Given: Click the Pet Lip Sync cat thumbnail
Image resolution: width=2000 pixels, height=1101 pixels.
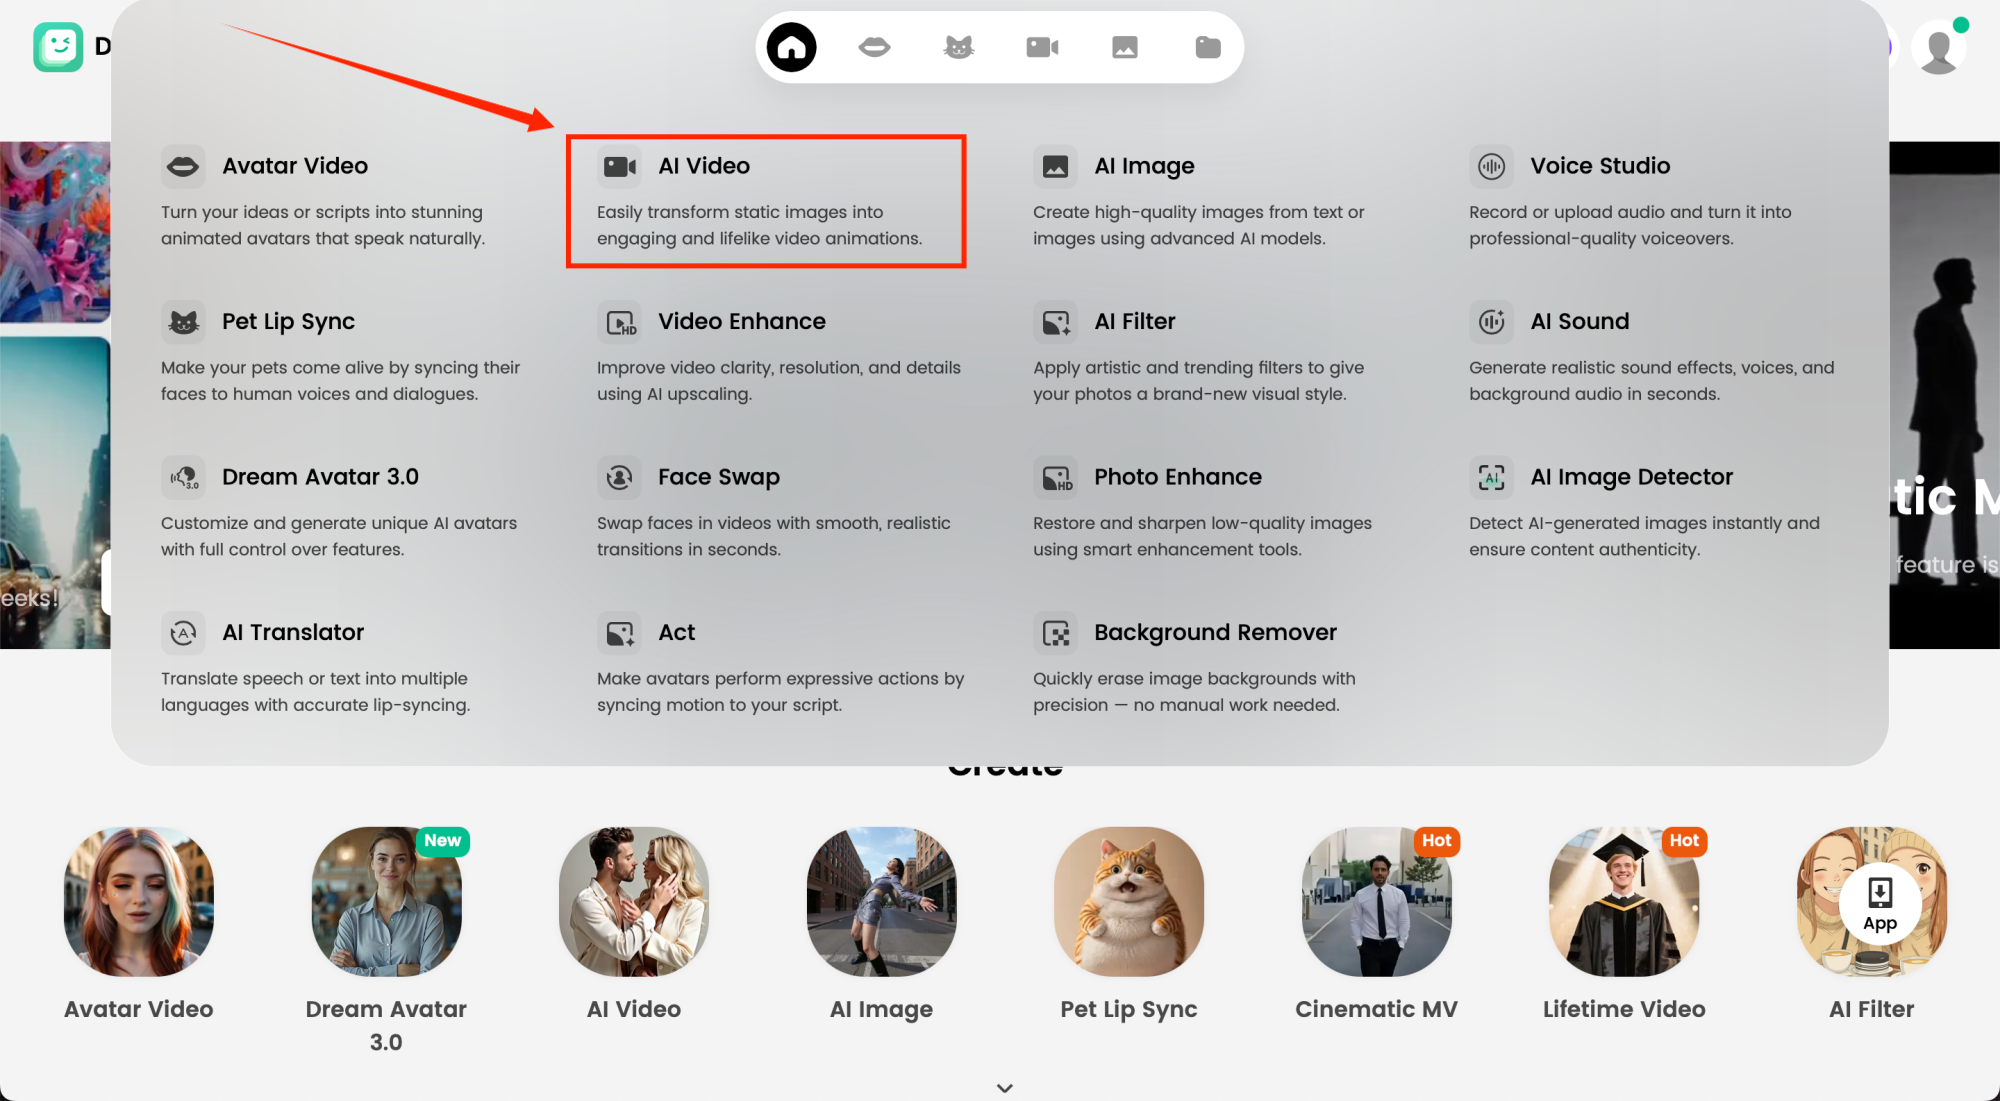Looking at the screenshot, I should [x=1128, y=901].
